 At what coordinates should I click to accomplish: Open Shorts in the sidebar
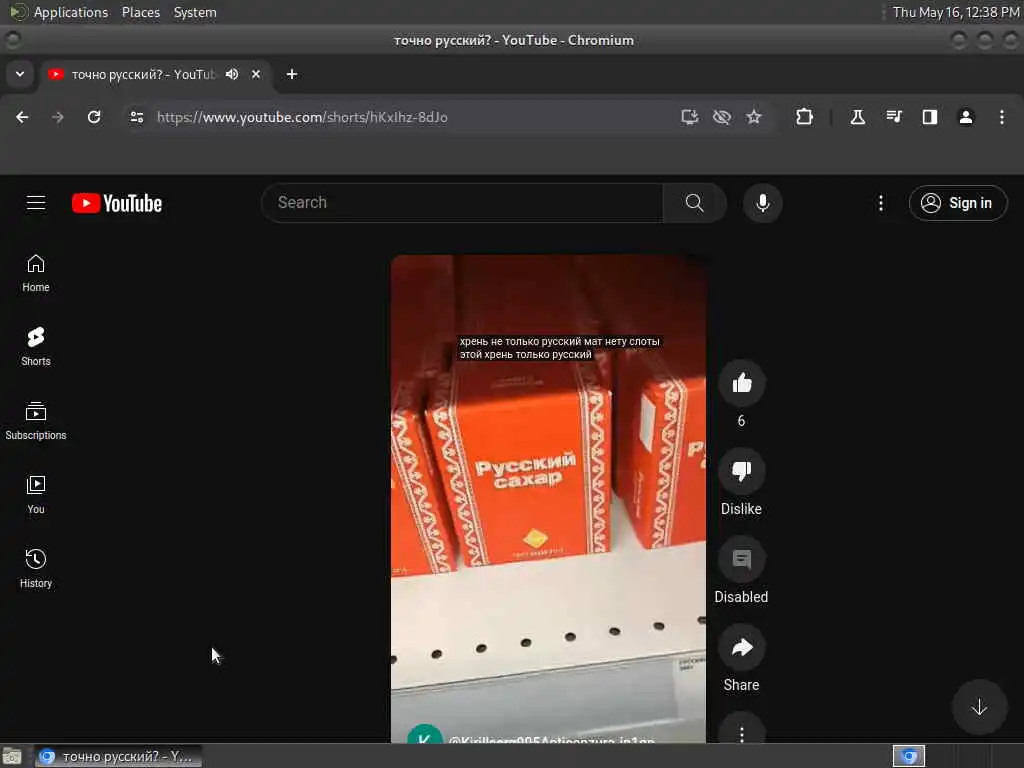tap(36, 347)
